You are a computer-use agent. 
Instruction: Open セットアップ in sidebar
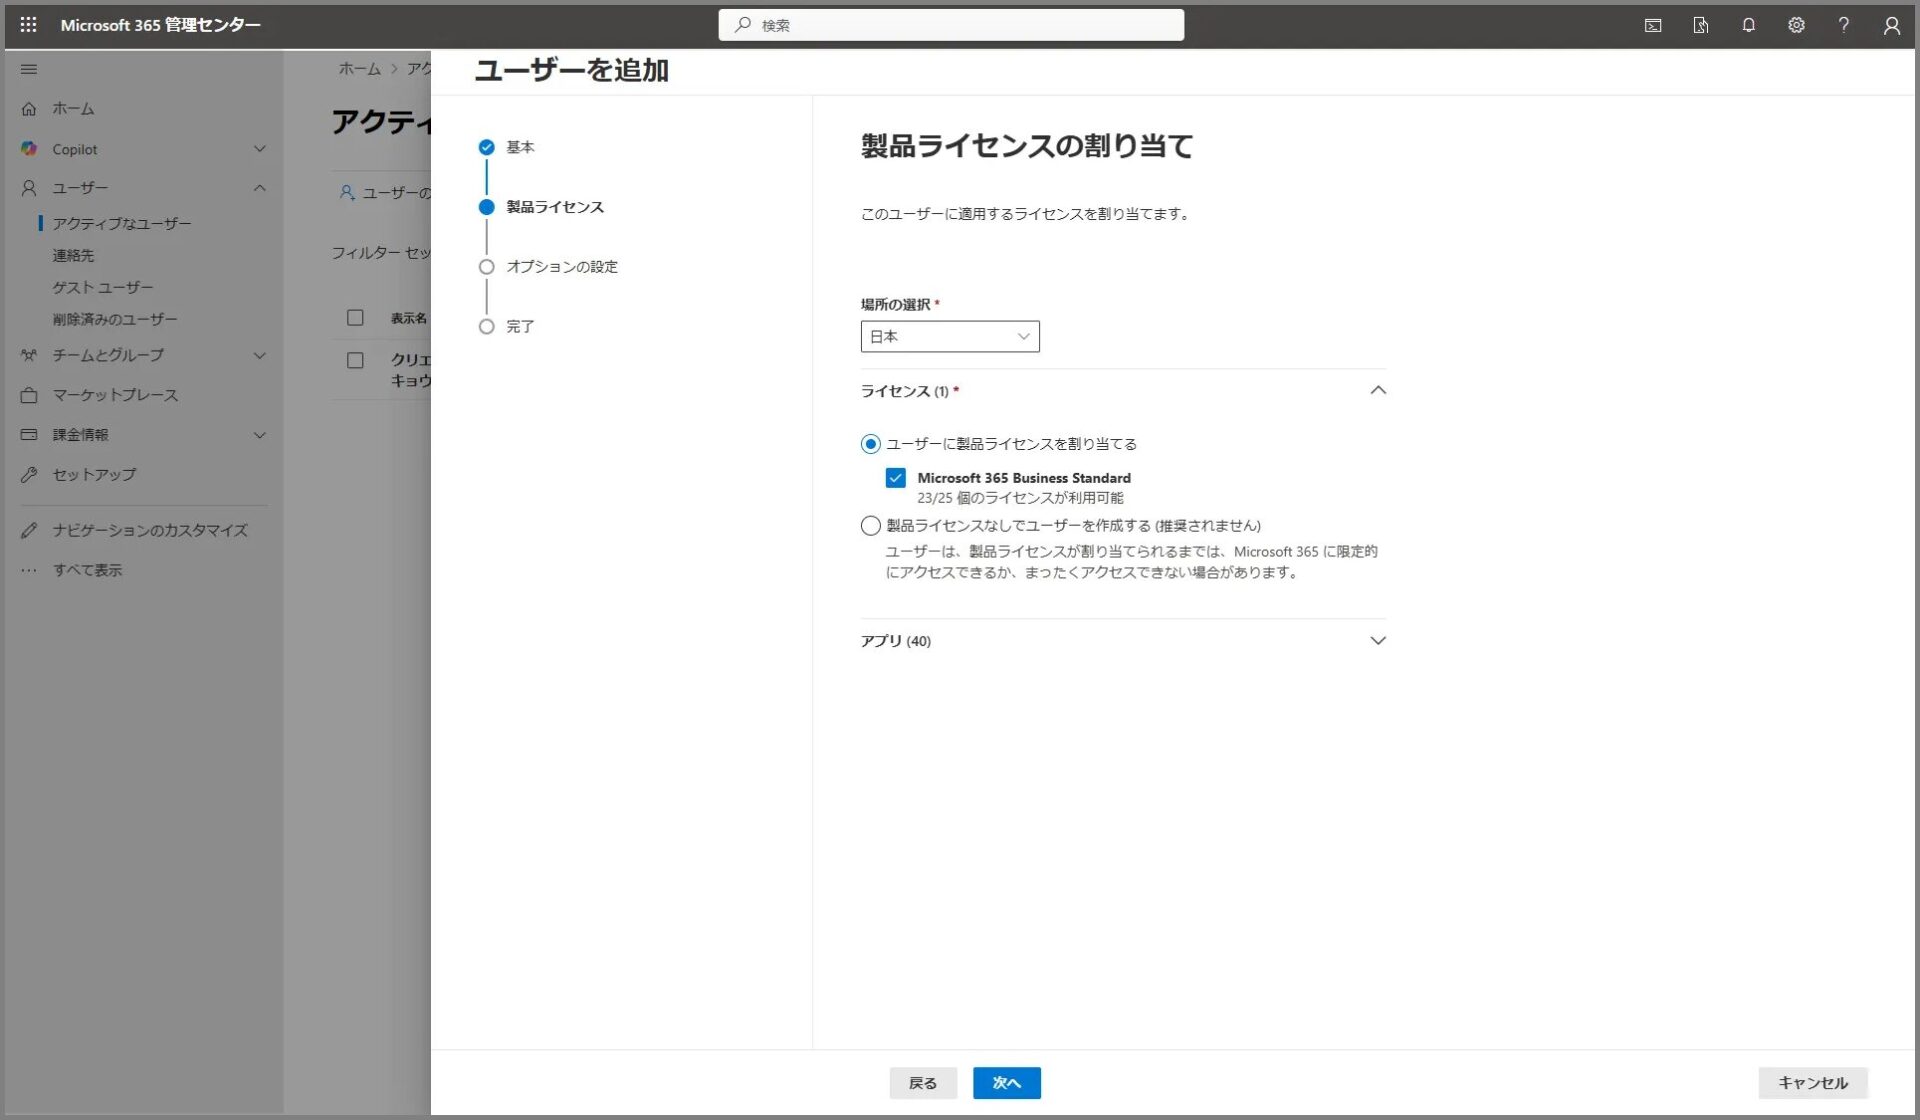tap(94, 474)
